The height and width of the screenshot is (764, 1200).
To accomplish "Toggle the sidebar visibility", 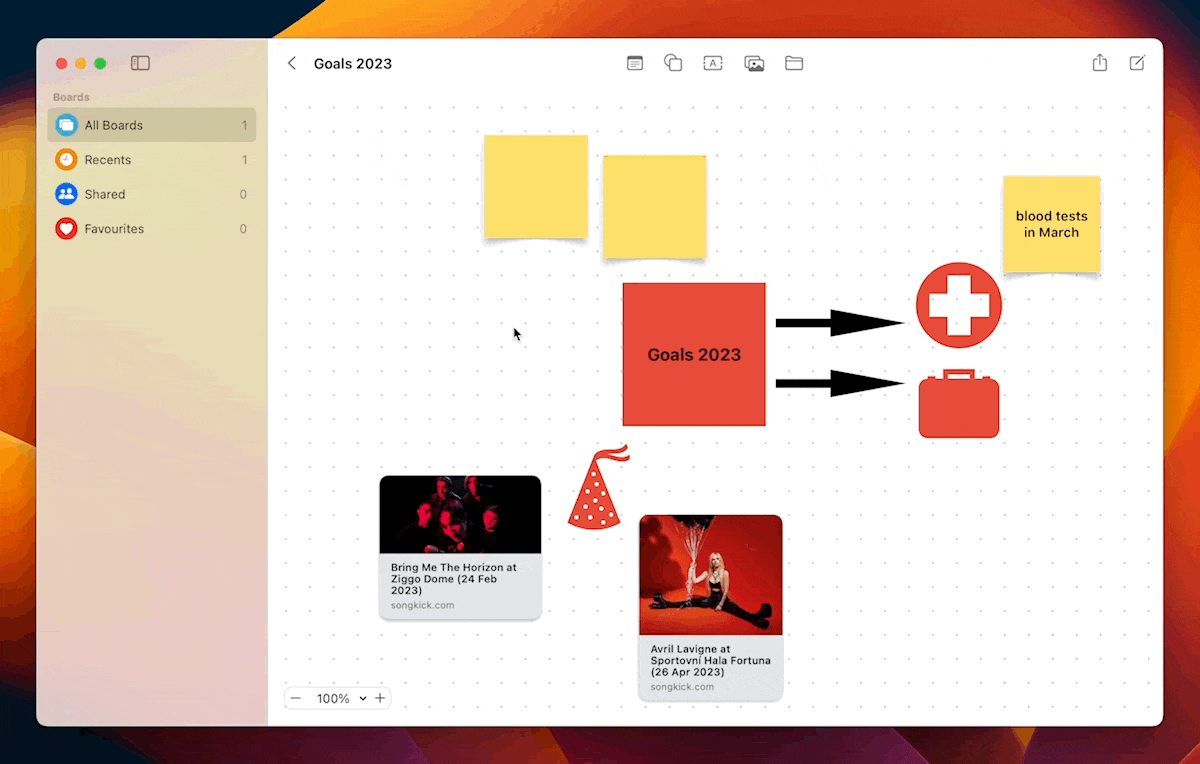I will (141, 63).
